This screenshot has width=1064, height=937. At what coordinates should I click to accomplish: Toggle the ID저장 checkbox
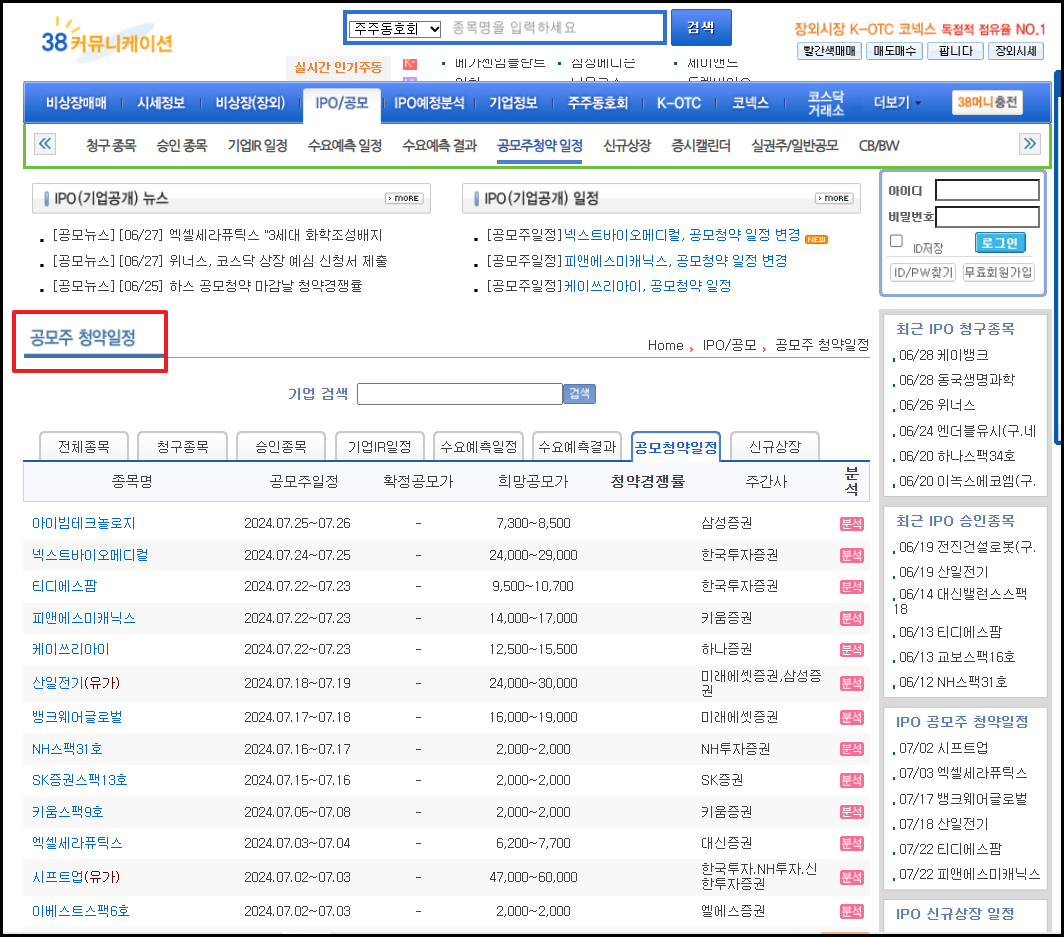[x=896, y=241]
